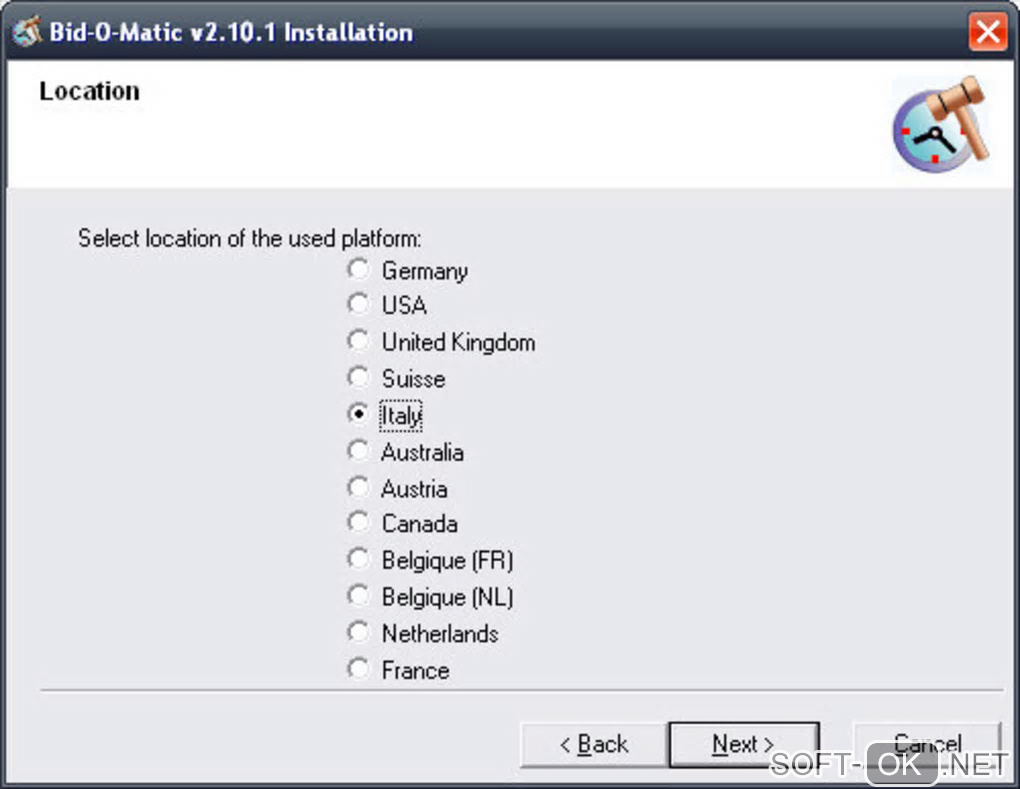Go to previous step with Back
Image resolution: width=1020 pixels, height=789 pixels.
pyautogui.click(x=594, y=744)
